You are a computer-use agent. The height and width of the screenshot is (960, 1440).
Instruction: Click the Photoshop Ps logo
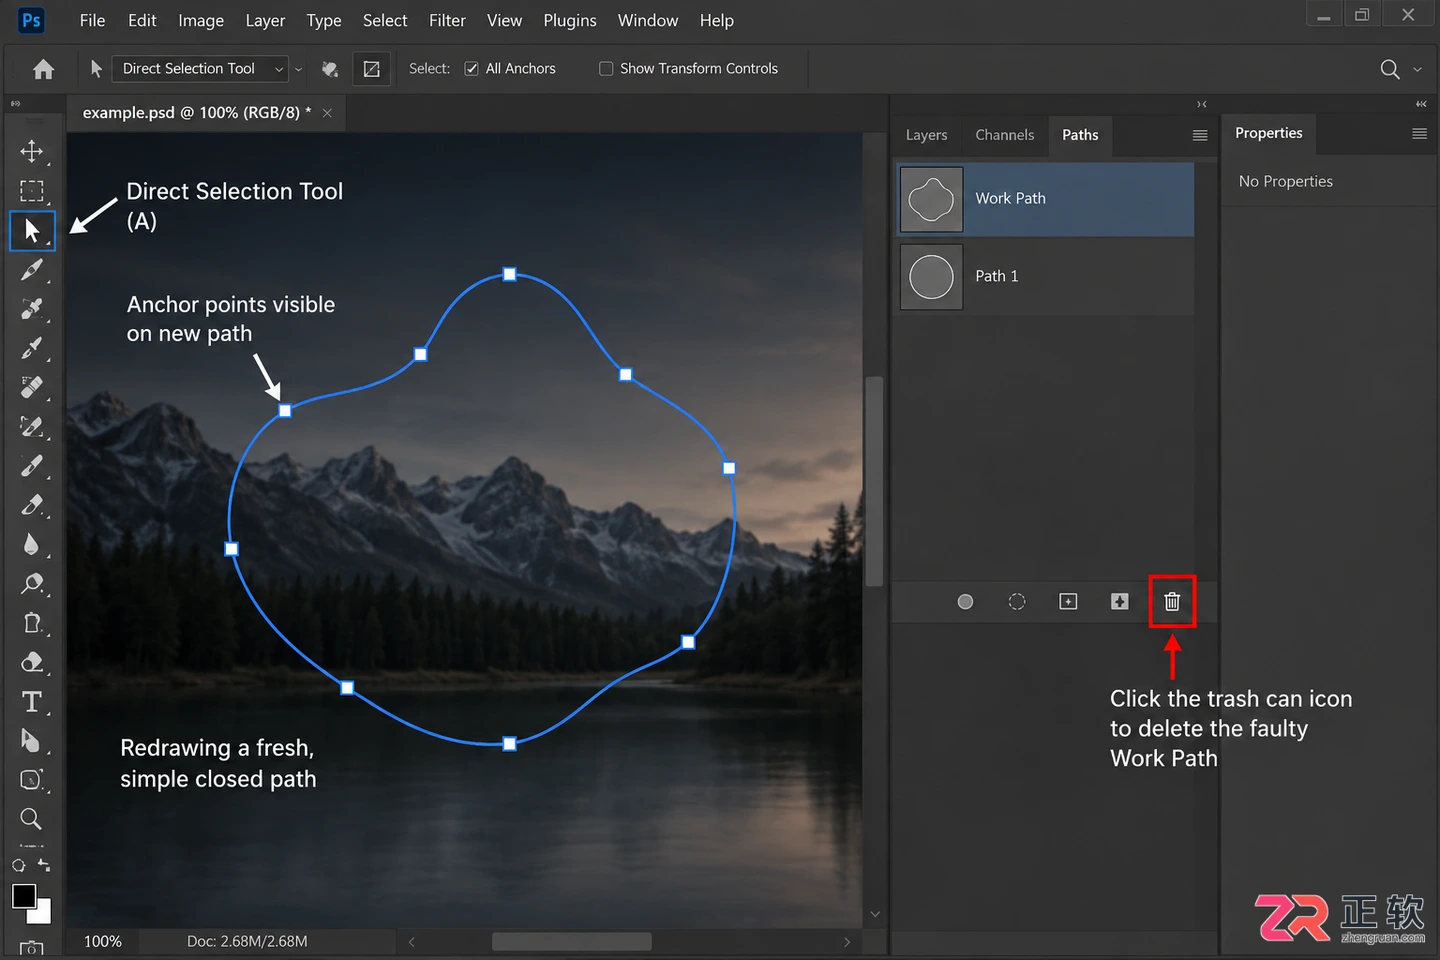click(x=32, y=20)
